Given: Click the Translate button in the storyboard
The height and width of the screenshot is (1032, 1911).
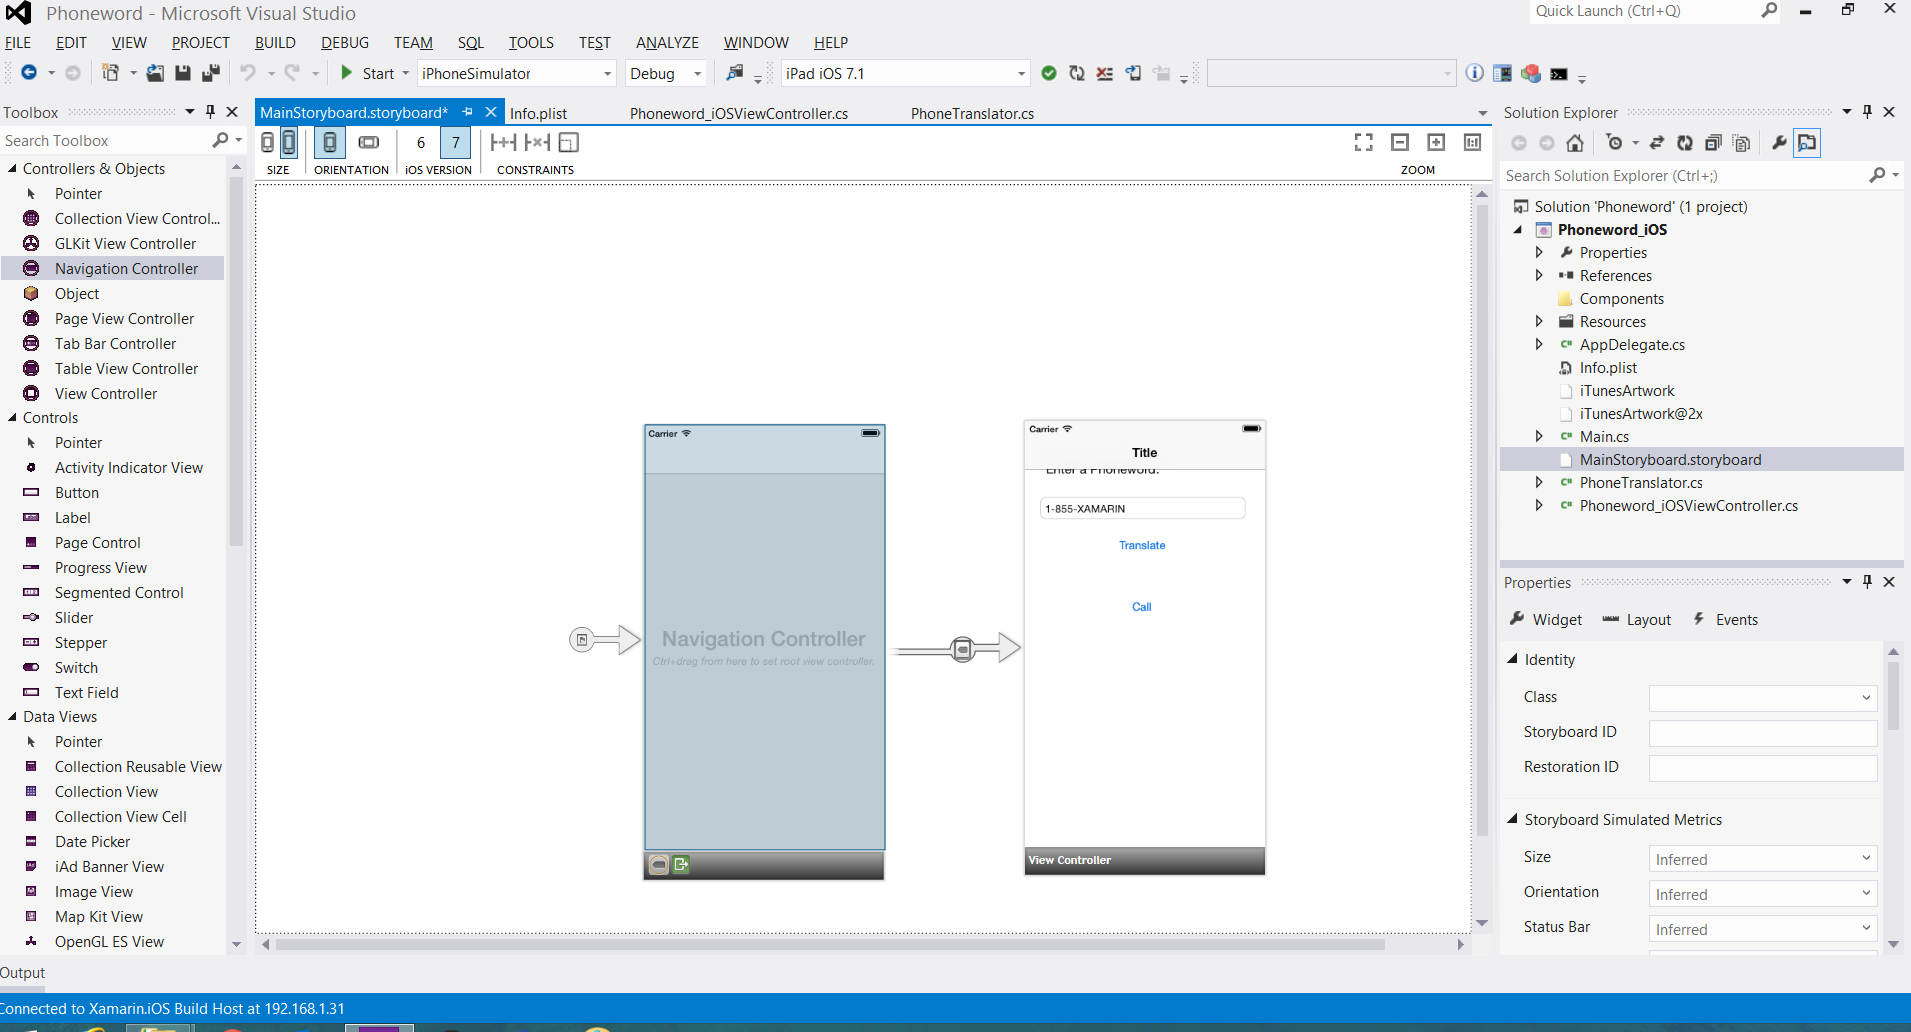Looking at the screenshot, I should [1142, 546].
